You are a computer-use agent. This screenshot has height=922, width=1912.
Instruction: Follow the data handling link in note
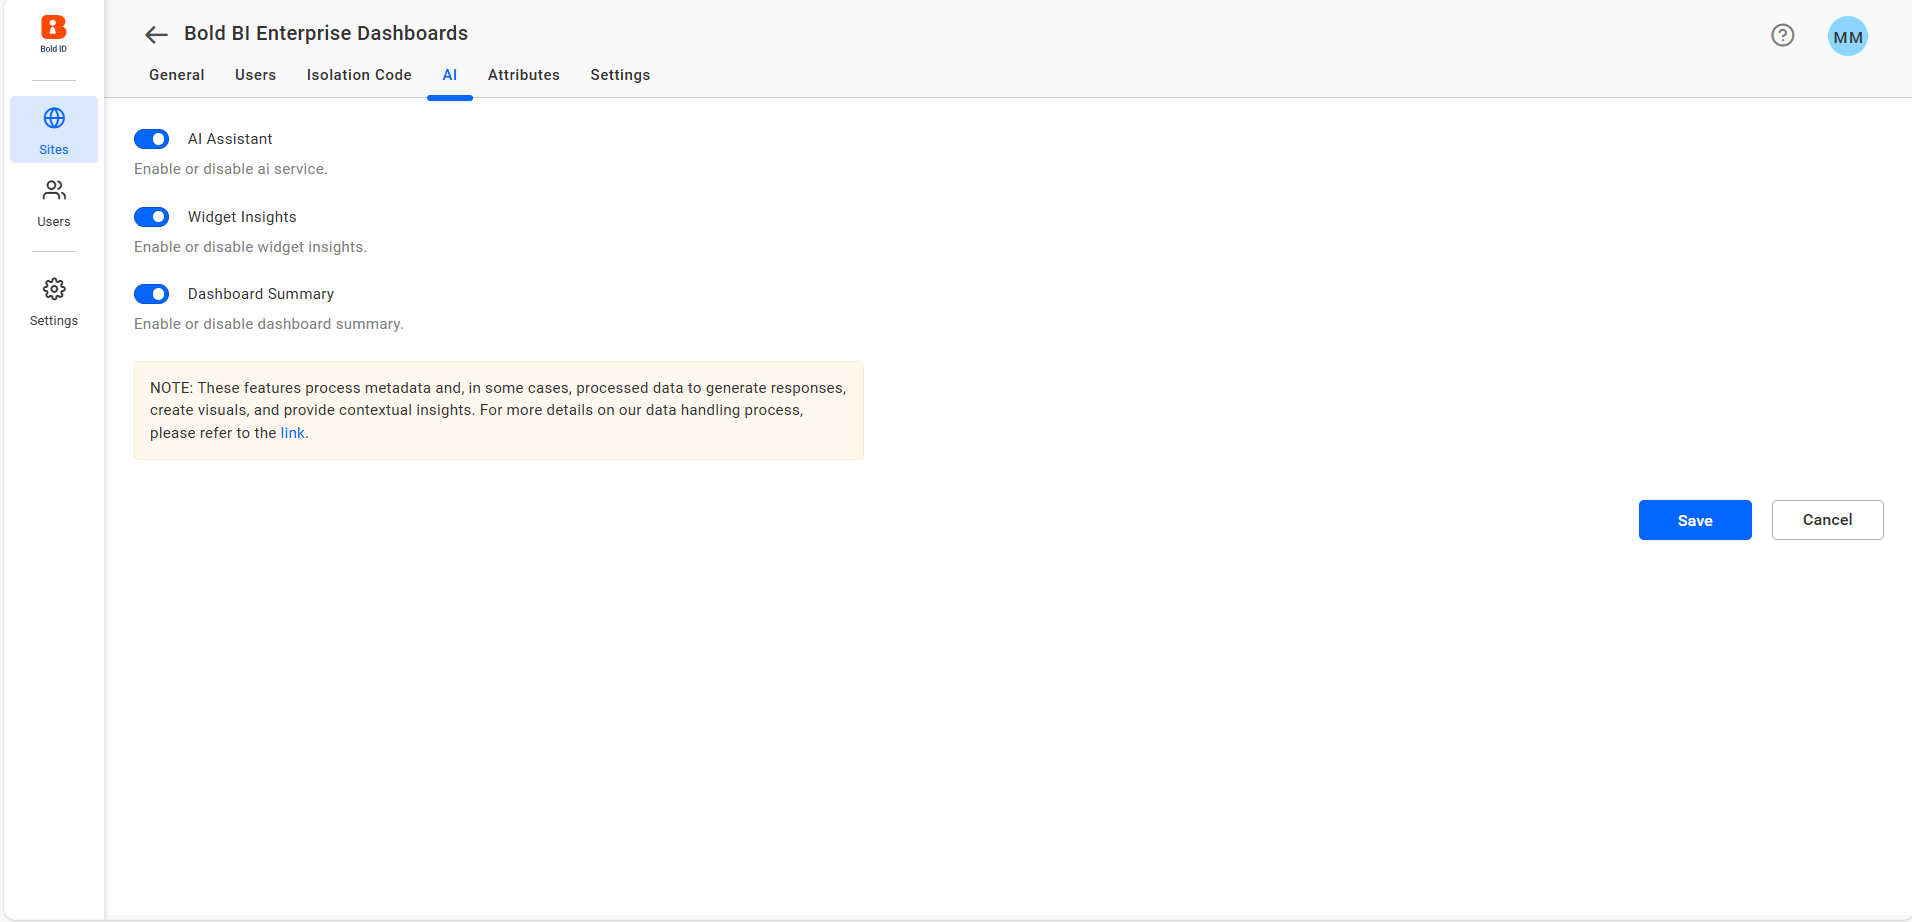tap(292, 433)
